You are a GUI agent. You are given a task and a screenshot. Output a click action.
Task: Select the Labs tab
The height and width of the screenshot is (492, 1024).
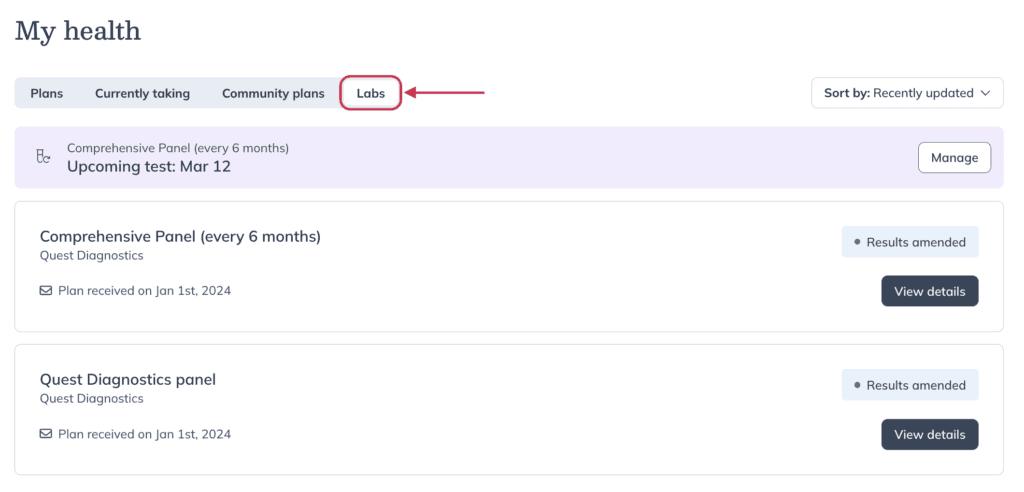pyautogui.click(x=370, y=93)
